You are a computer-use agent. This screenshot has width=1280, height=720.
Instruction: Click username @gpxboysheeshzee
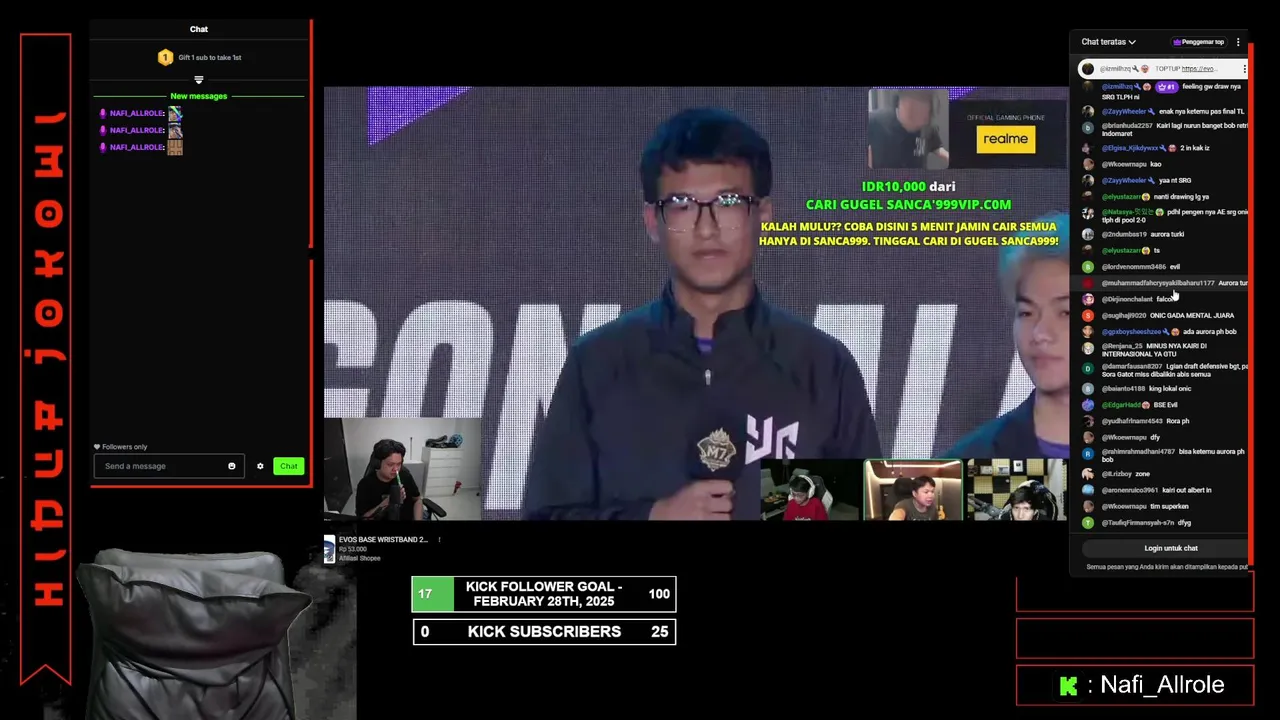(x=1131, y=332)
